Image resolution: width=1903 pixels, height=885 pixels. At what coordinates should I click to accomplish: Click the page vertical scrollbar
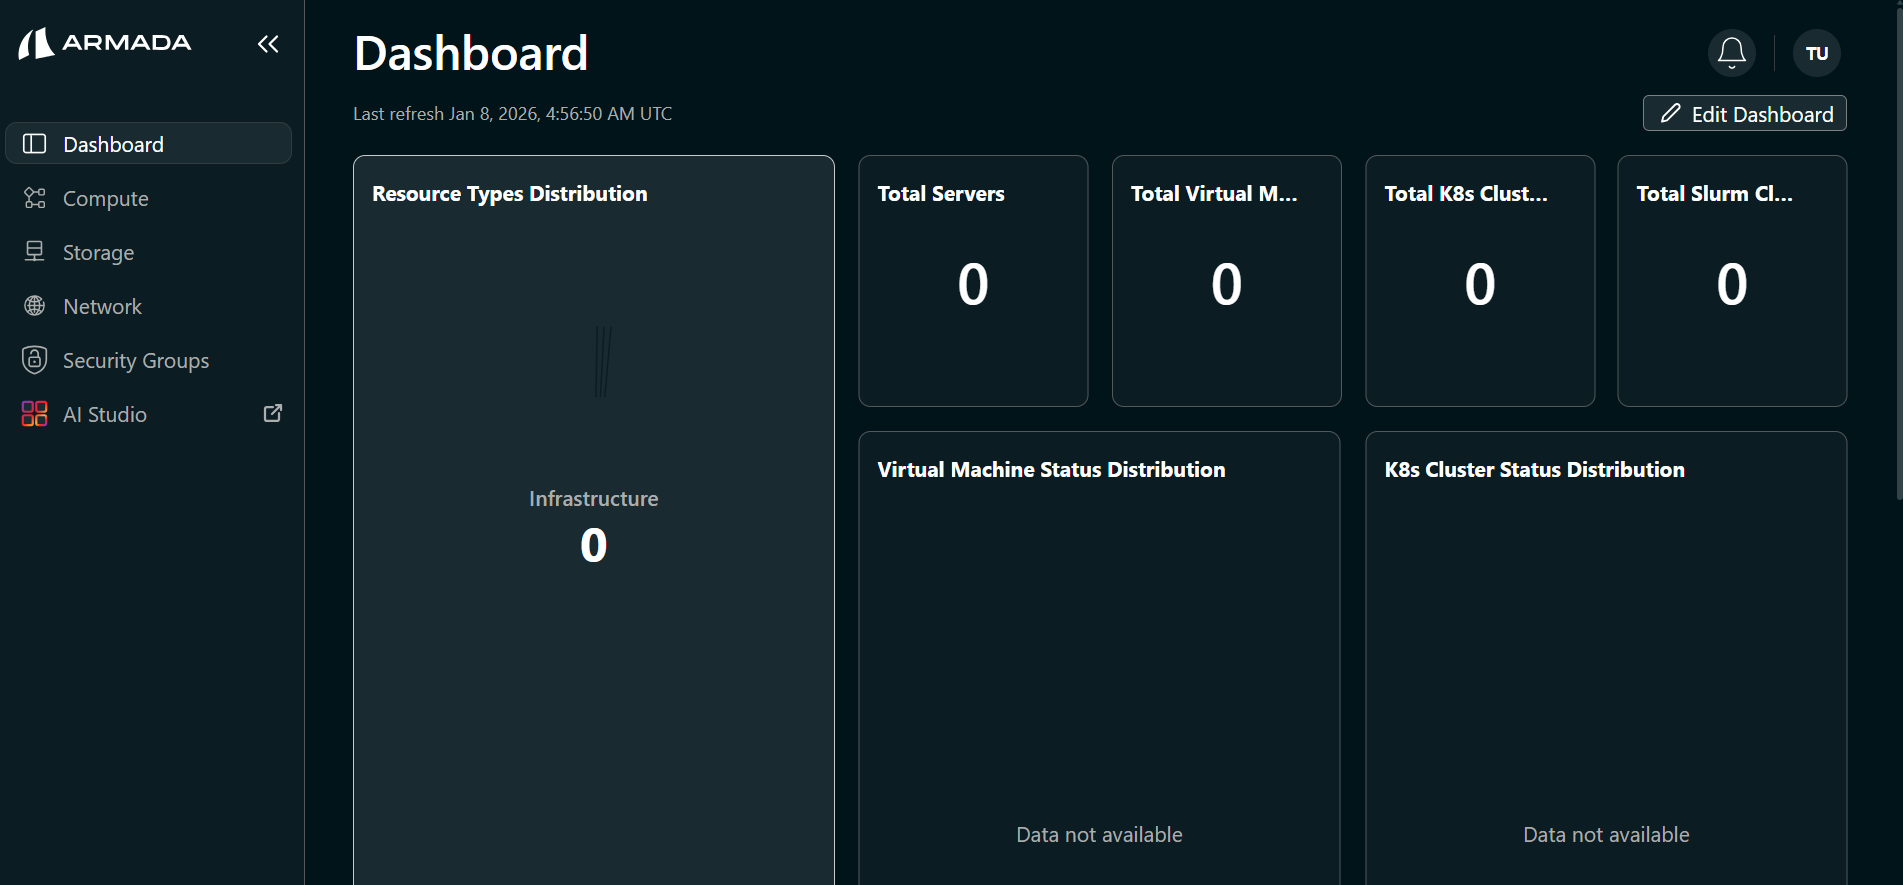pos(1898,250)
